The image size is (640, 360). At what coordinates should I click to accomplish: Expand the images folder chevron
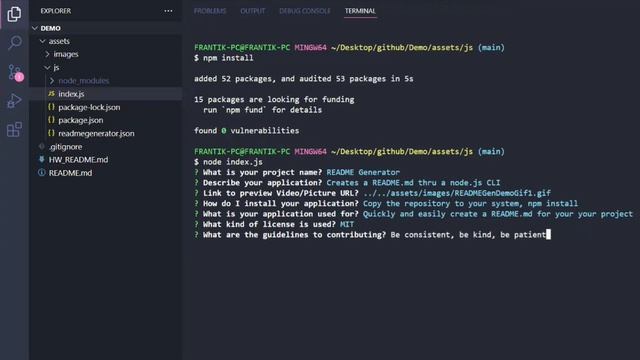(x=47, y=54)
